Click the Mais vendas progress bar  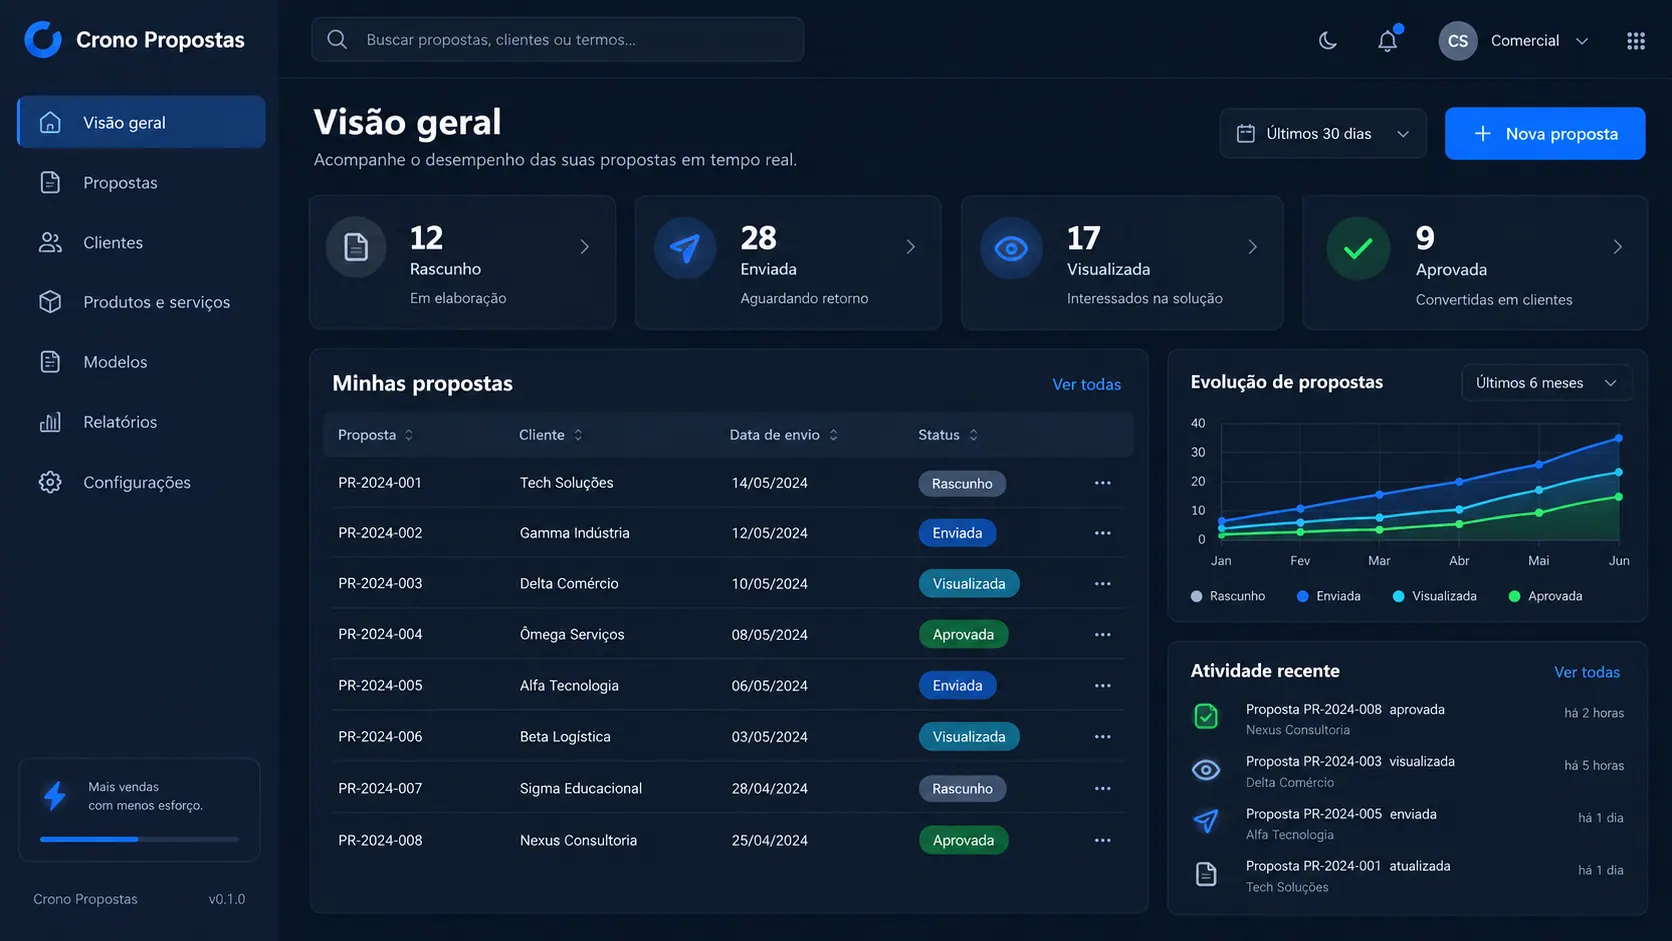click(x=139, y=839)
